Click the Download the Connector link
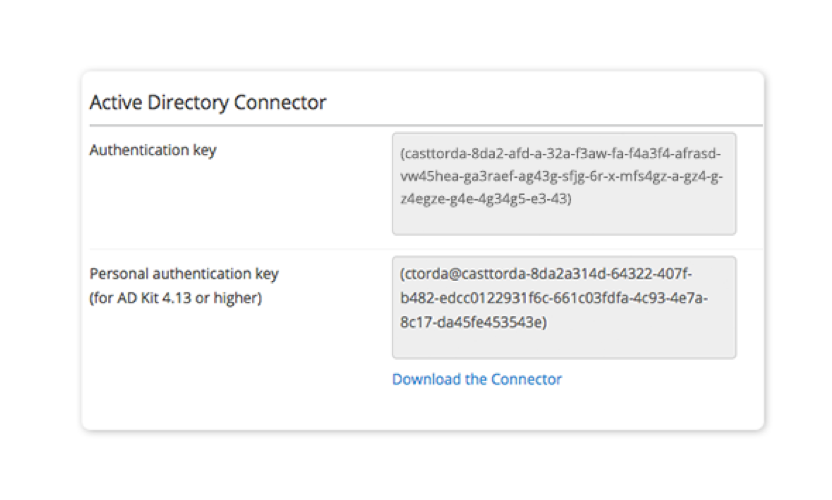832x500 pixels. point(476,379)
